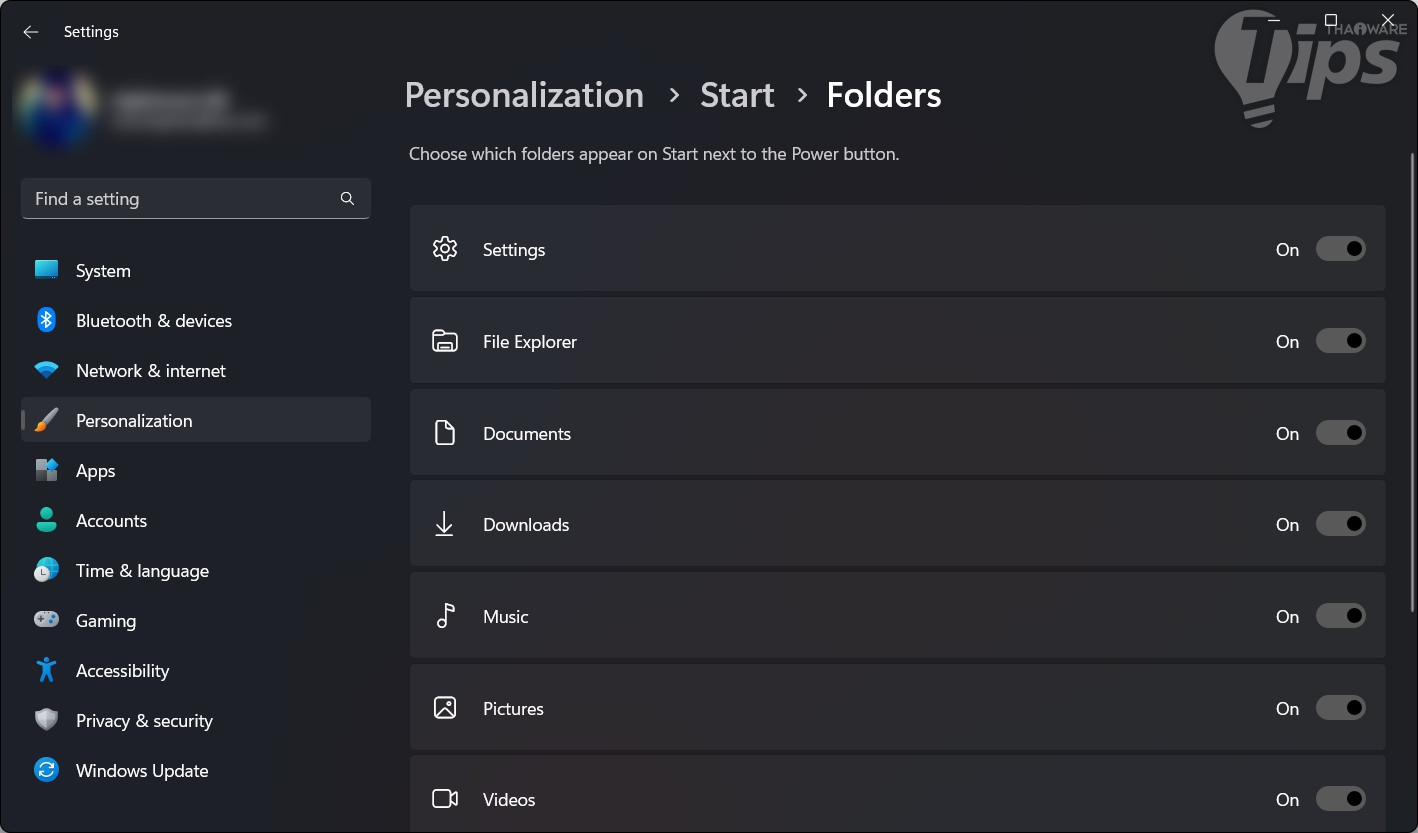
Task: Click the Apps icon in sidebar
Action: [x=46, y=470]
